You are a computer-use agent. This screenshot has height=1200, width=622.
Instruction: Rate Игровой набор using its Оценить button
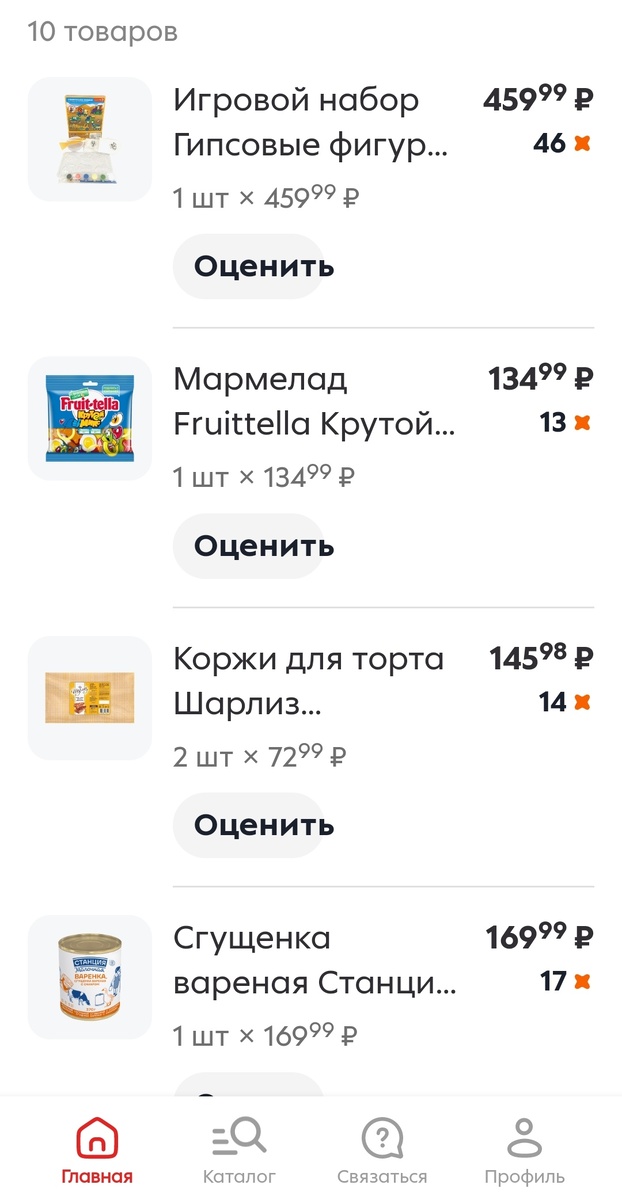251,266
